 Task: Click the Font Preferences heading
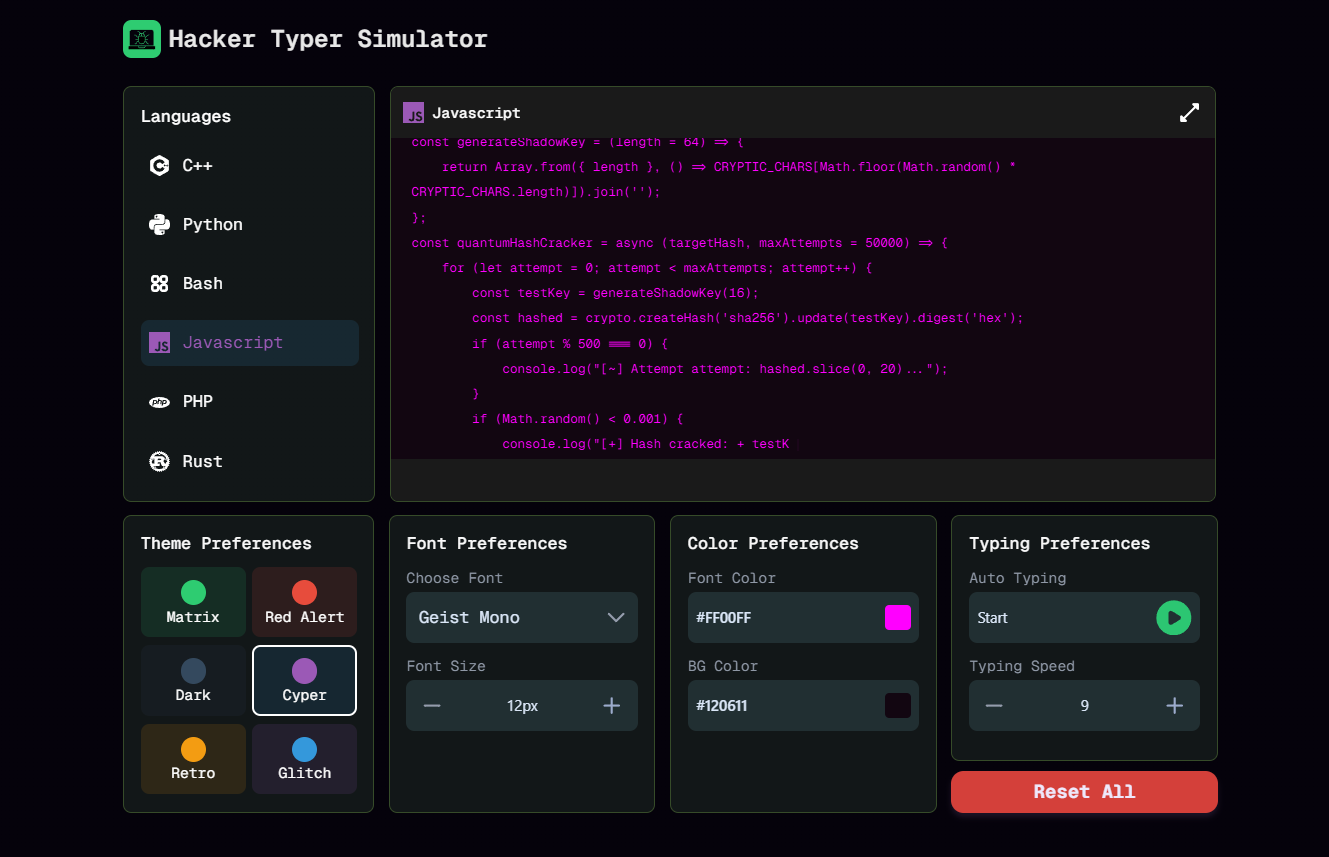[x=487, y=543]
